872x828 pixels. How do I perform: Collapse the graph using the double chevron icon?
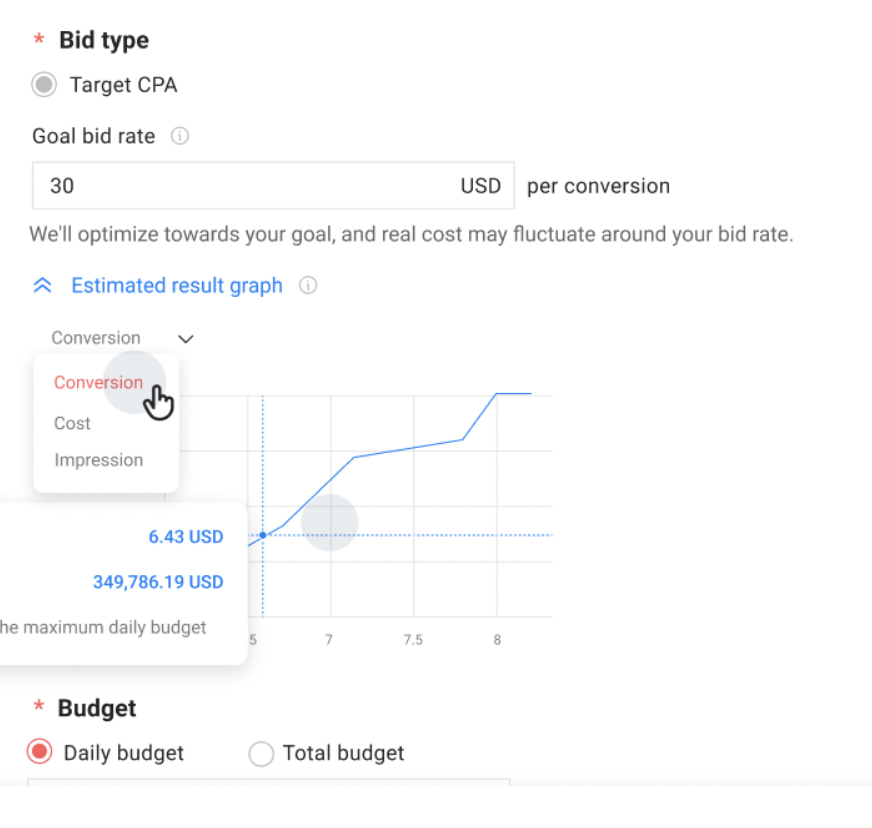click(x=42, y=284)
